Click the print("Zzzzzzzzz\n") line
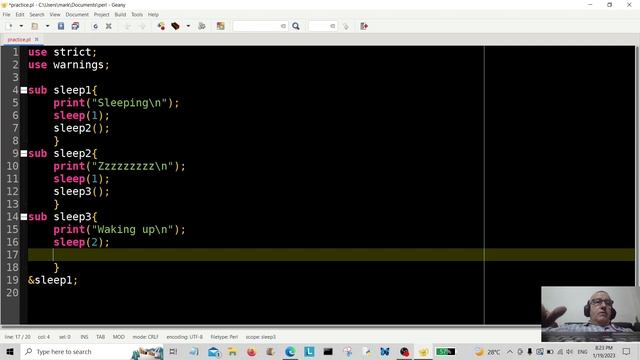Screen dimensions: 640x360 click(x=120, y=166)
